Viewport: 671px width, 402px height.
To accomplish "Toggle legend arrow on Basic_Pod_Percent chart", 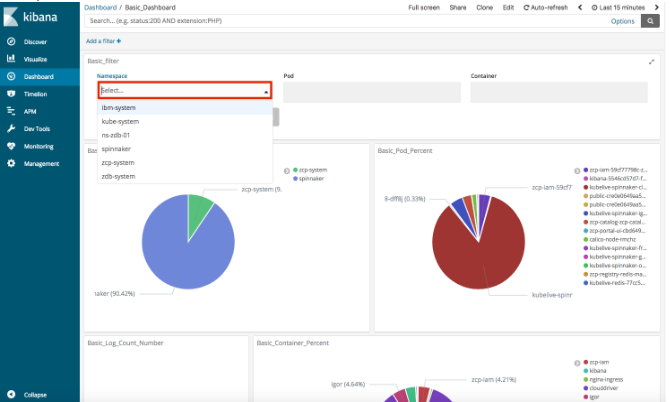I will click(577, 171).
